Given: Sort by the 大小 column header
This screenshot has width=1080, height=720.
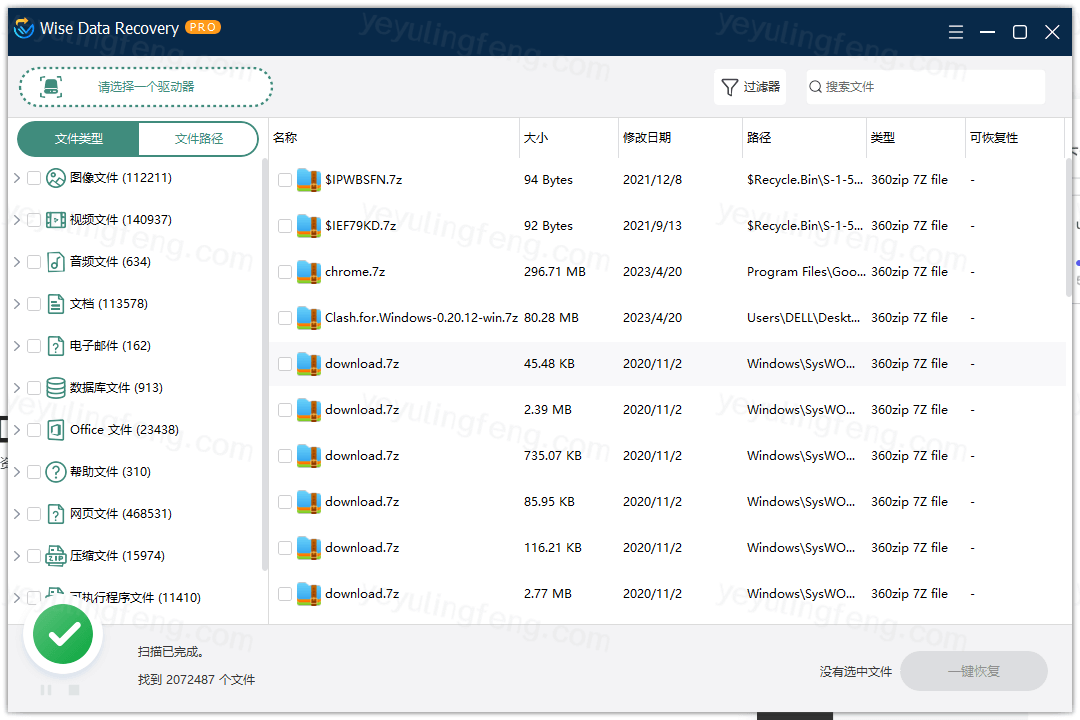Looking at the screenshot, I should point(569,138).
